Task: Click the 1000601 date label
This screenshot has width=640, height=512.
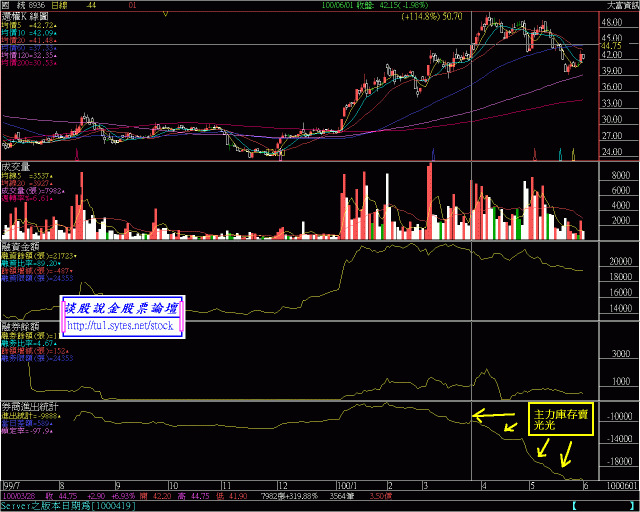Action: pyautogui.click(x=622, y=485)
